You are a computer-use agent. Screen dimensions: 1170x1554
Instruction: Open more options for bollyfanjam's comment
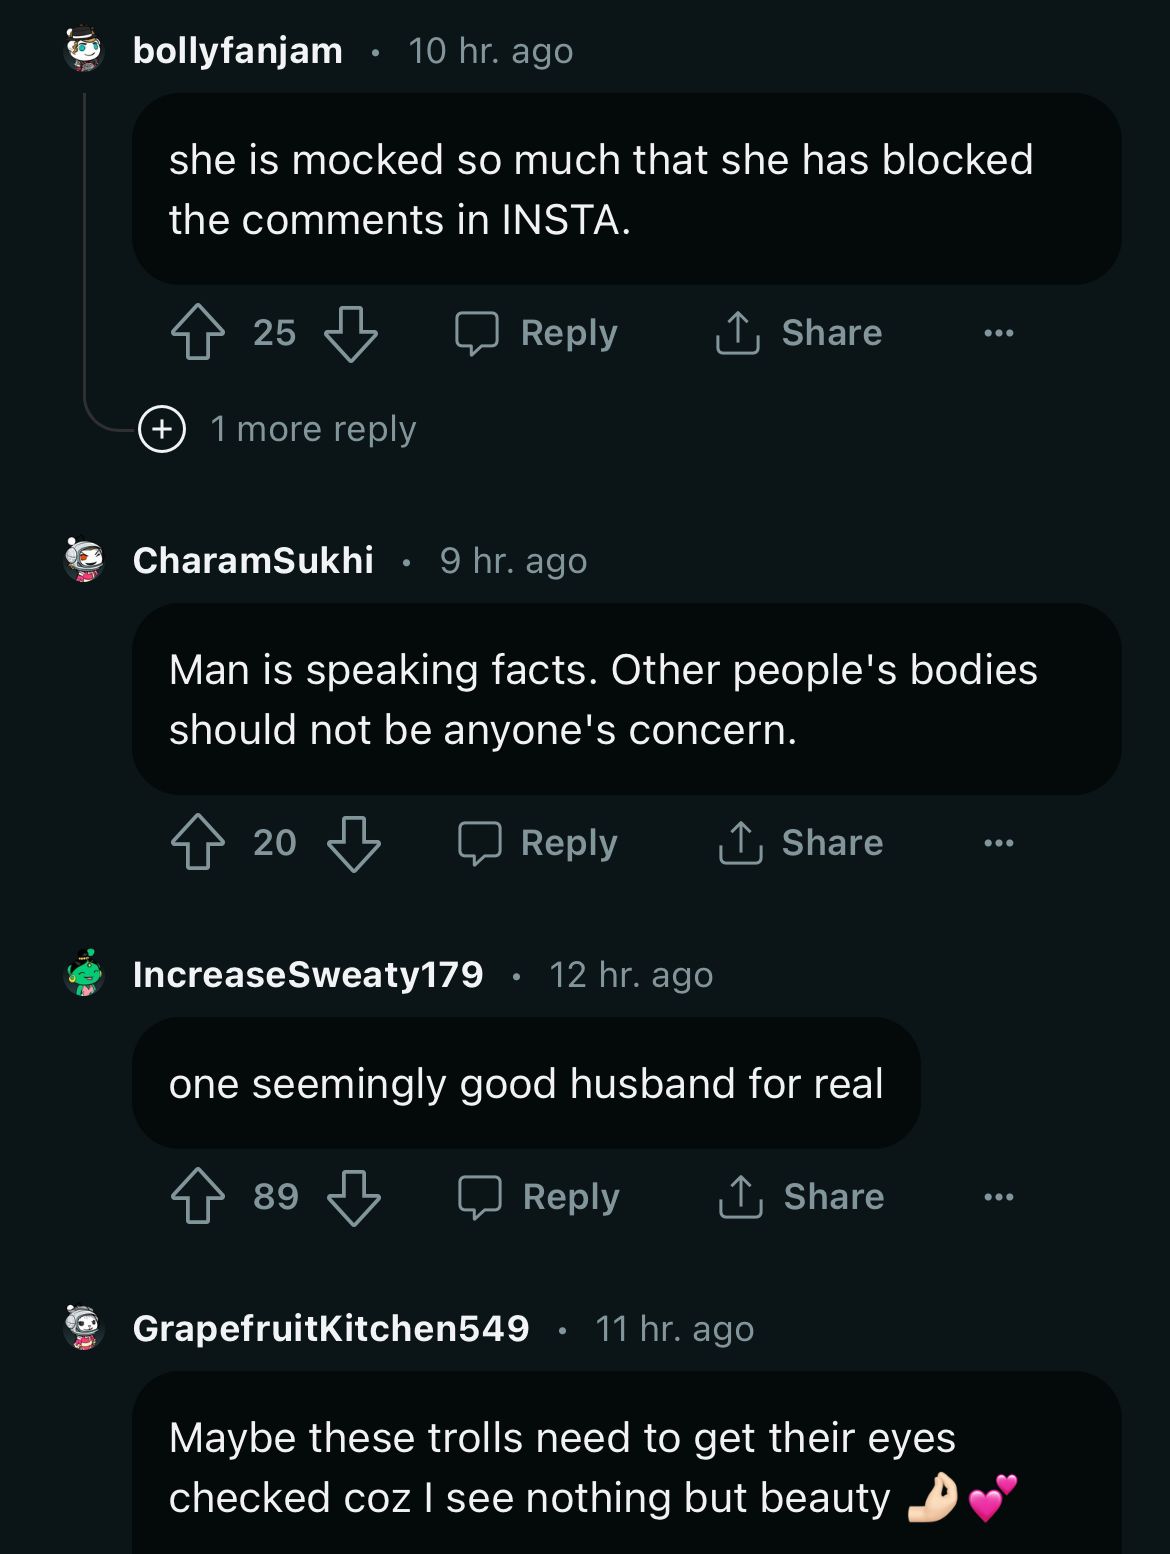[x=998, y=332]
